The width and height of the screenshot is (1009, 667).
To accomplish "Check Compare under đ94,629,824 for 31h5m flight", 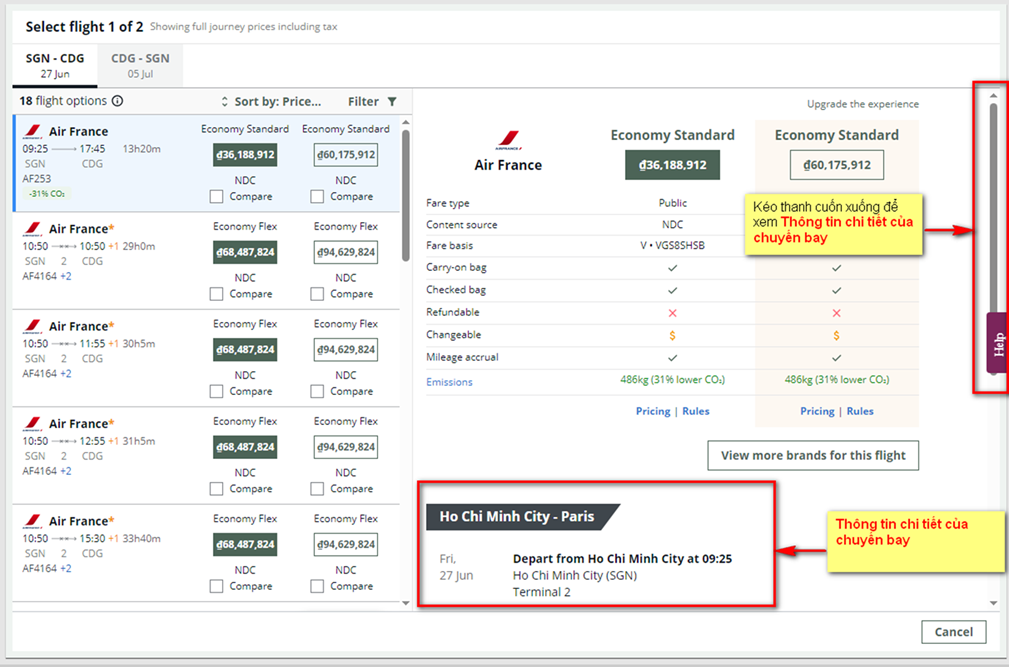I will click(317, 489).
